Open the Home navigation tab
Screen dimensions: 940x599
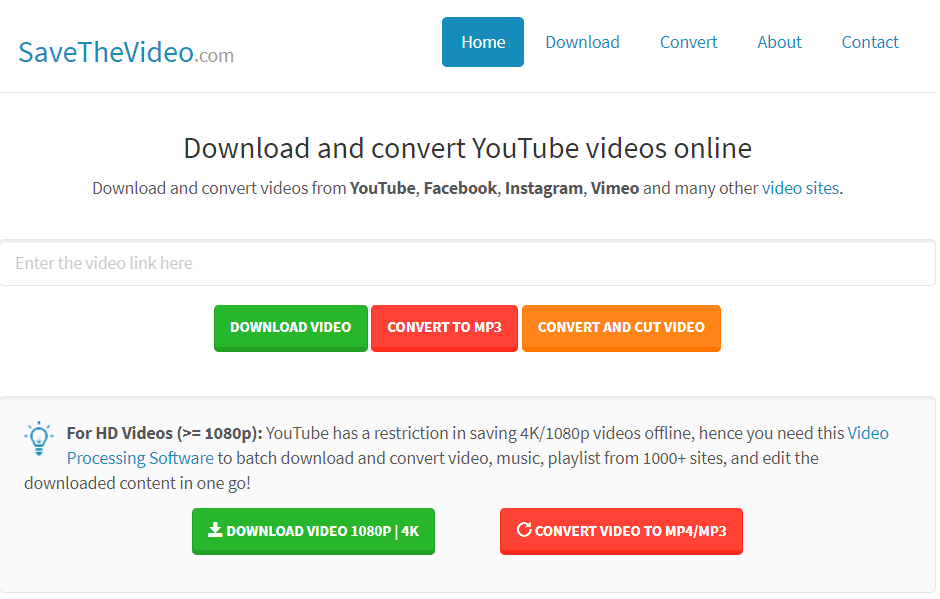(483, 42)
